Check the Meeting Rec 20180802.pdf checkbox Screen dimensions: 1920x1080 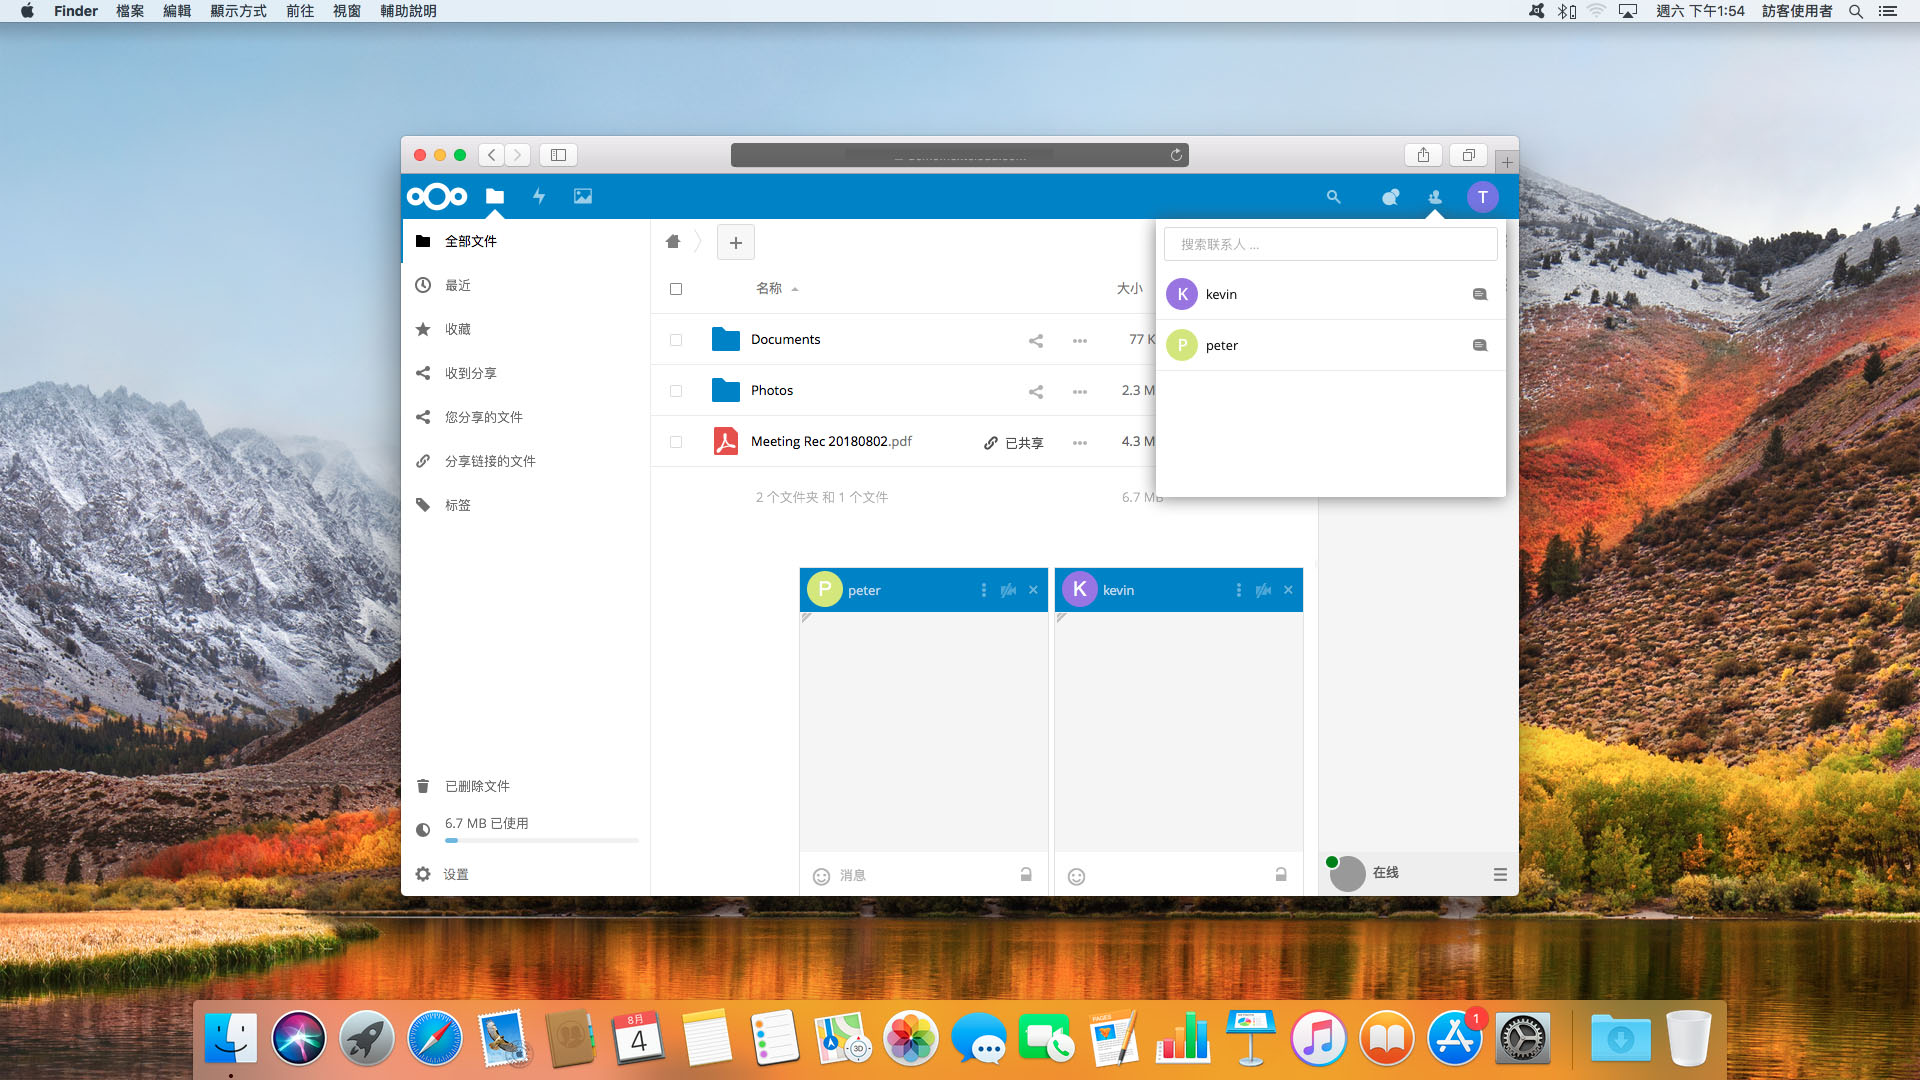click(676, 442)
